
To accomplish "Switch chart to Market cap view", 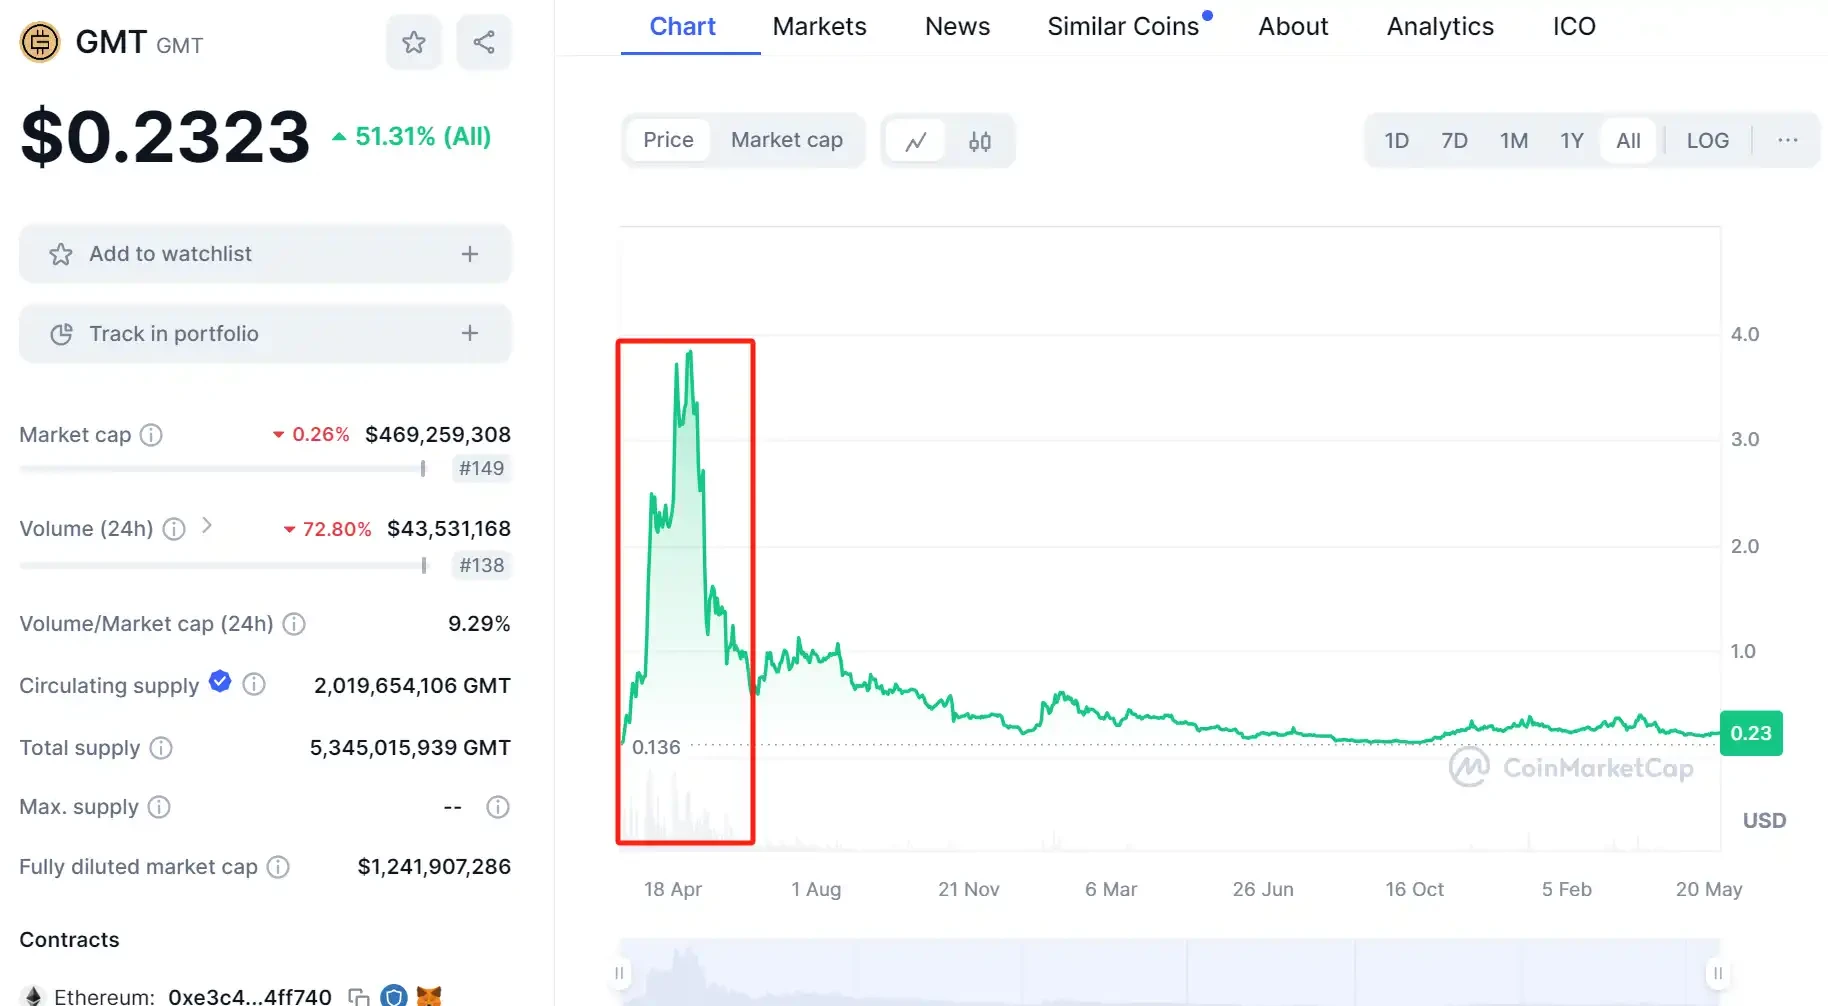I will click(787, 140).
